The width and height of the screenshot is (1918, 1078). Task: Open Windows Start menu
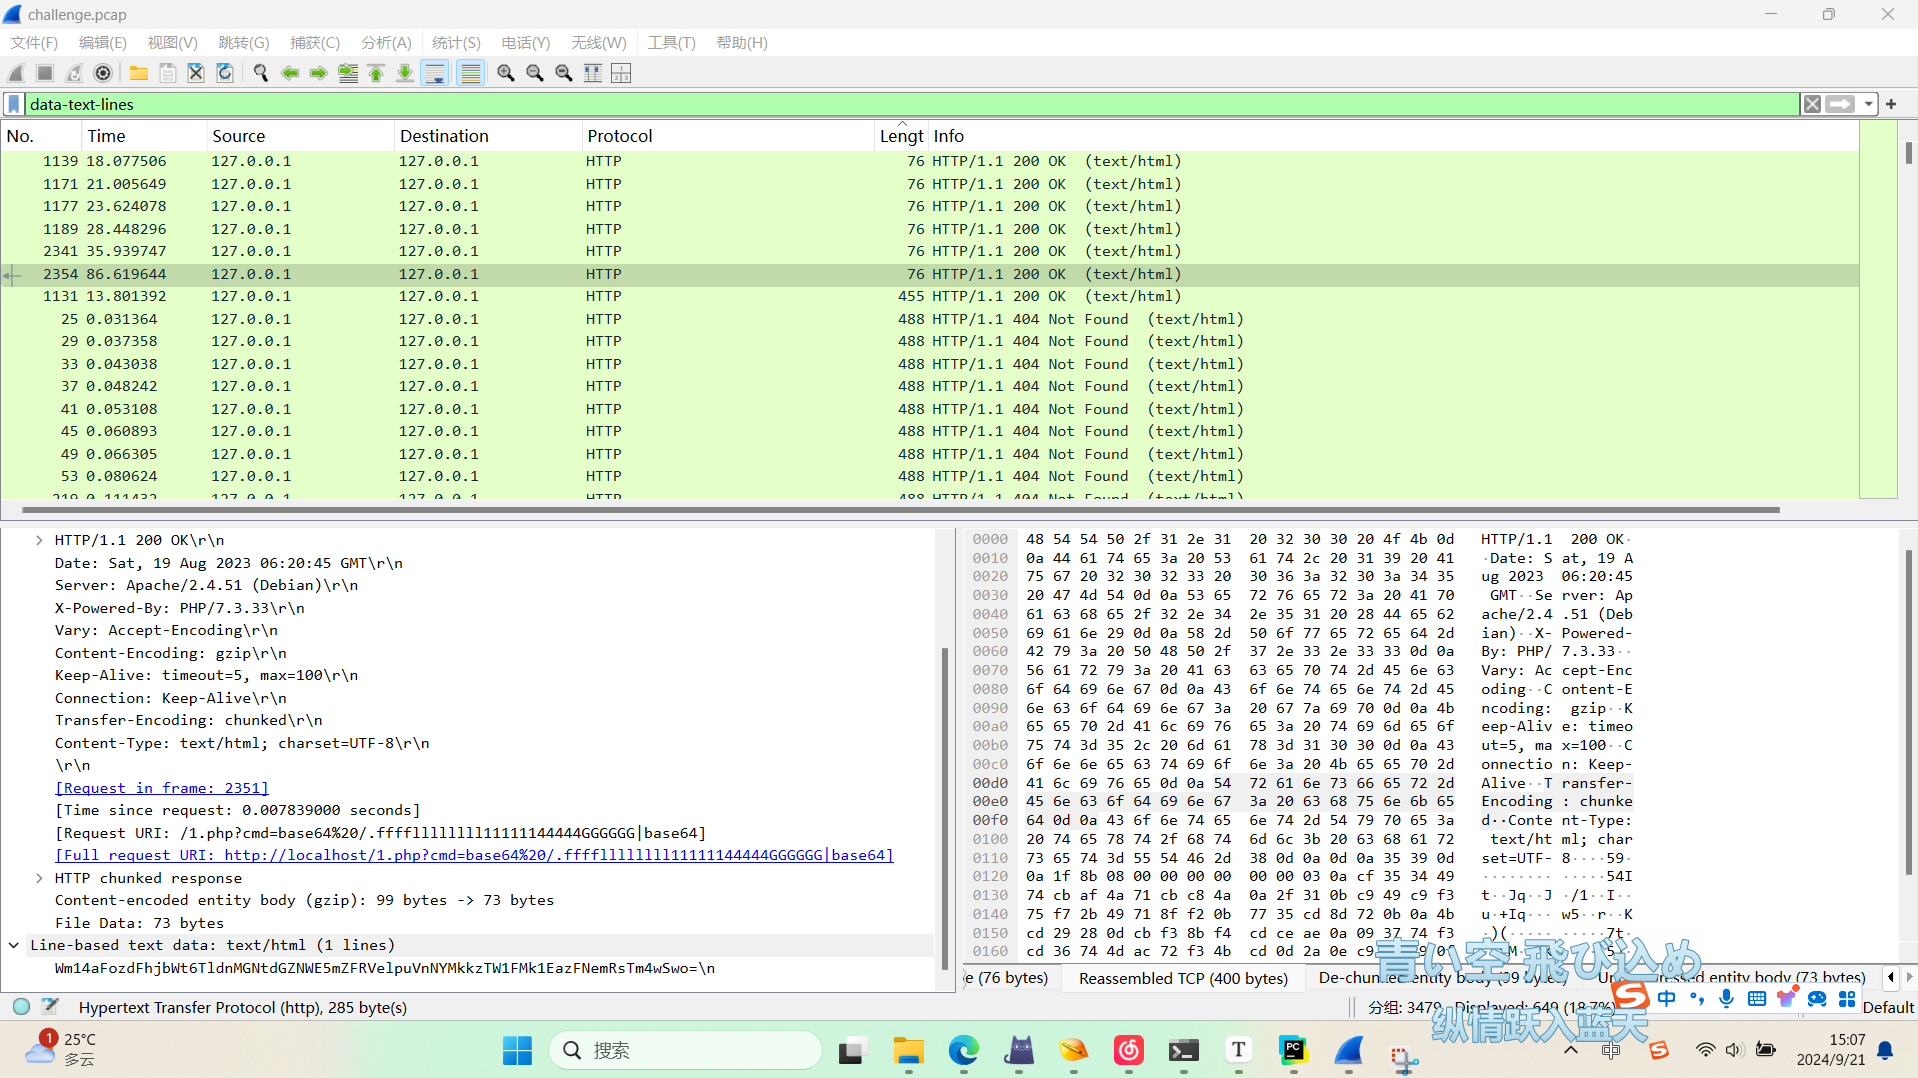[x=517, y=1050]
